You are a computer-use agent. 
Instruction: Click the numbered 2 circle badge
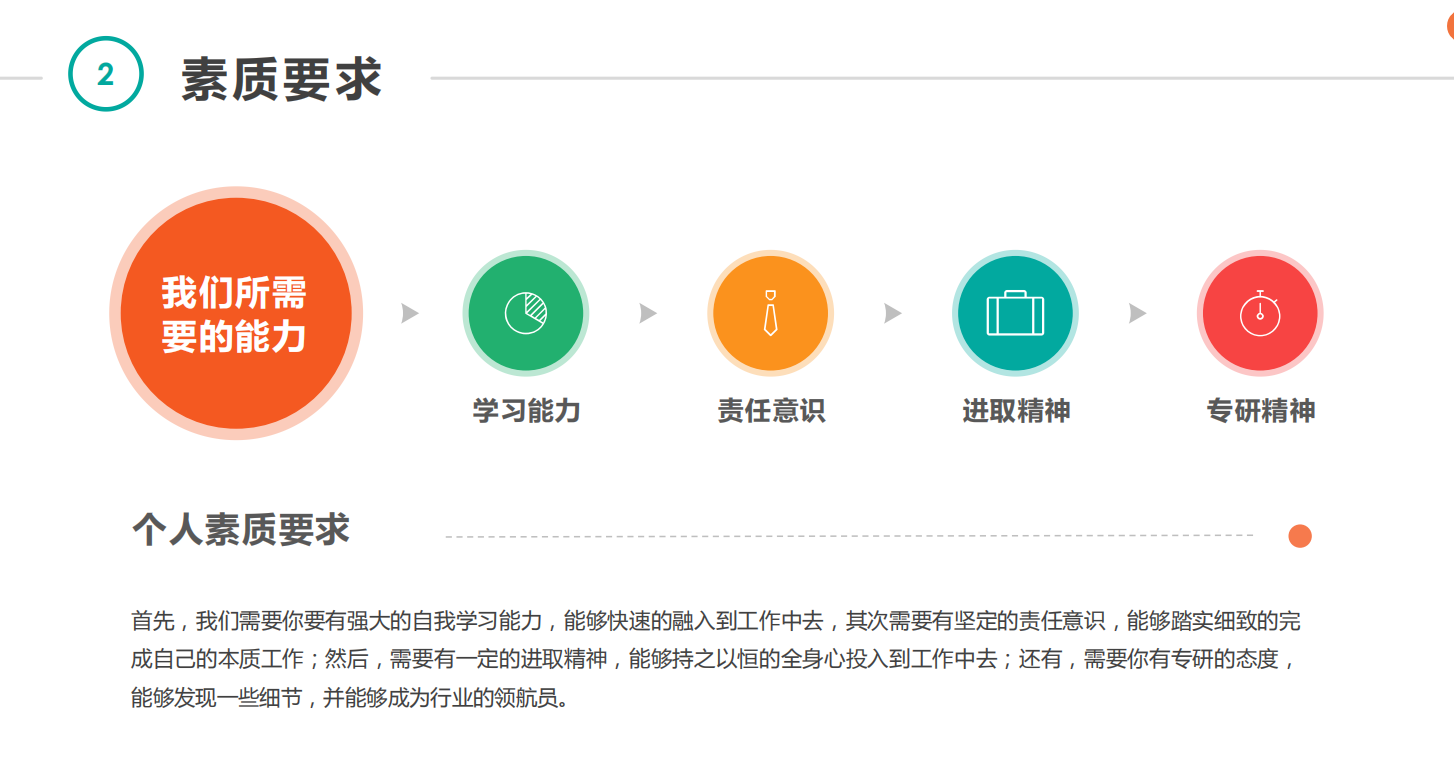click(x=106, y=74)
